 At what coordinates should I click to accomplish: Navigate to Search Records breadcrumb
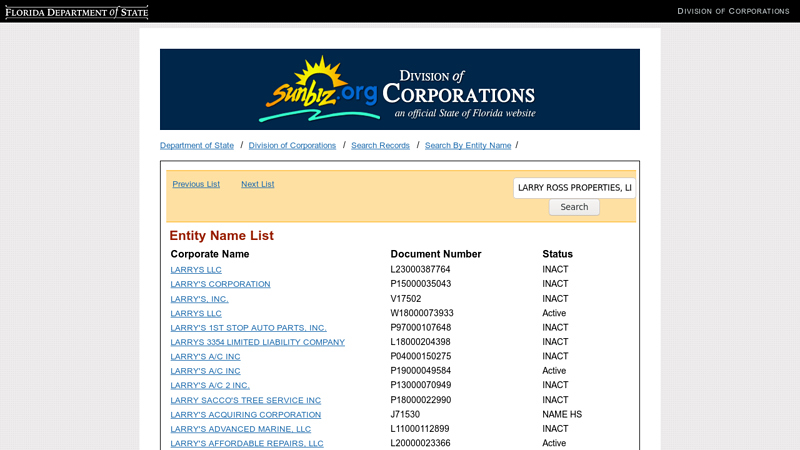(381, 145)
